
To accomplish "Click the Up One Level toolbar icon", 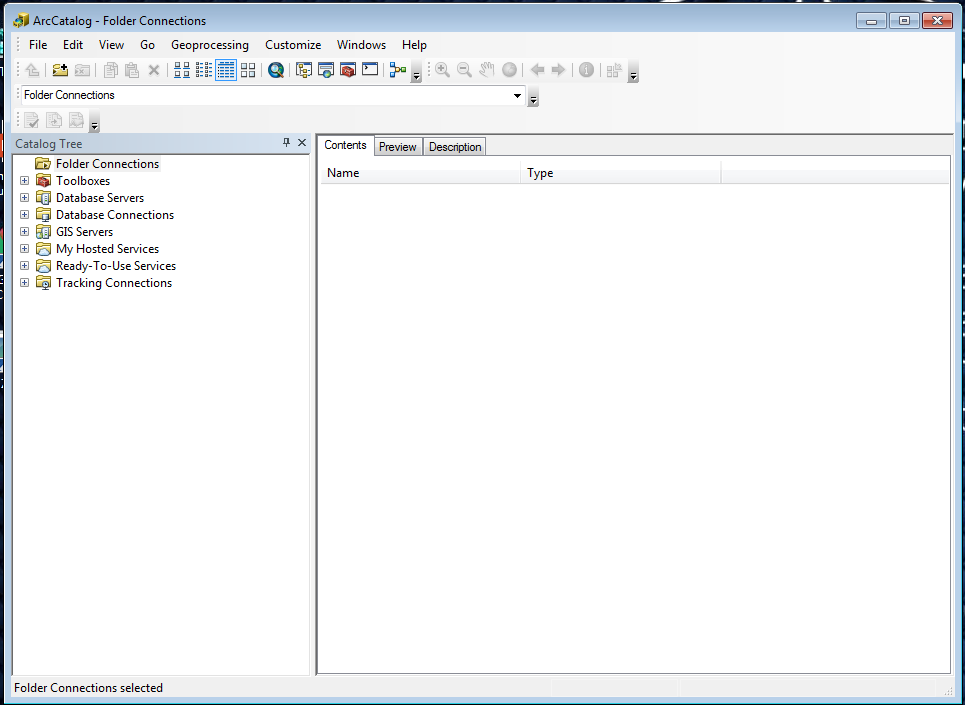I will (33, 70).
